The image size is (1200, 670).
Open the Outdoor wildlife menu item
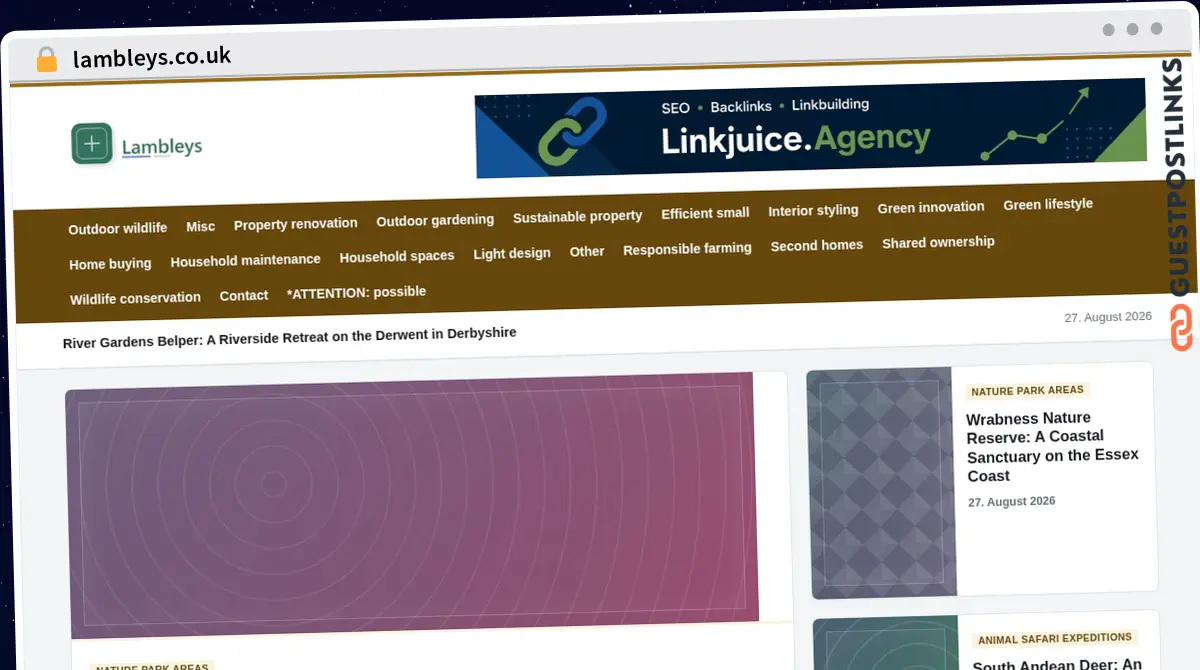pos(118,229)
